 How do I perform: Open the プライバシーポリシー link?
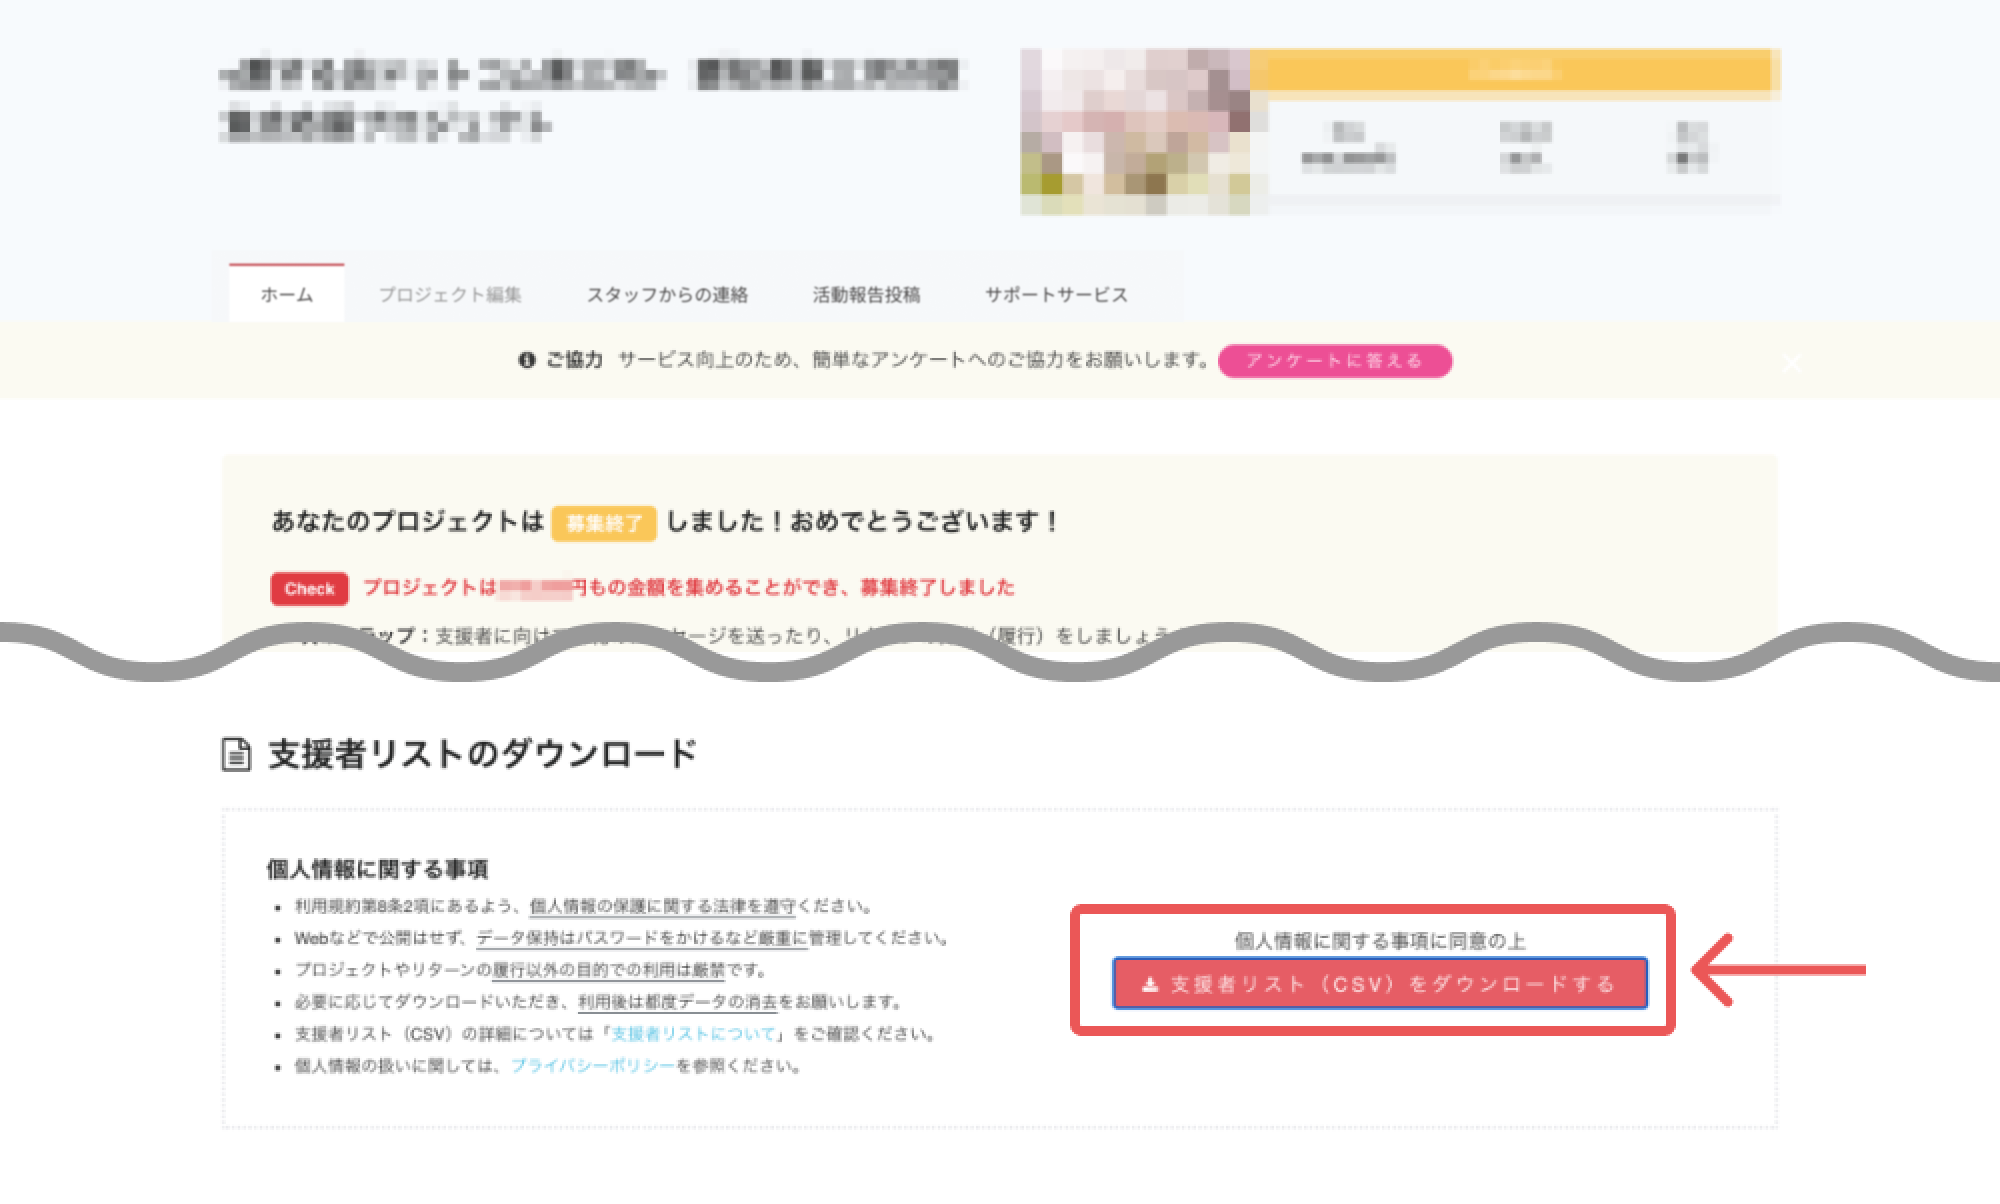click(x=593, y=1066)
